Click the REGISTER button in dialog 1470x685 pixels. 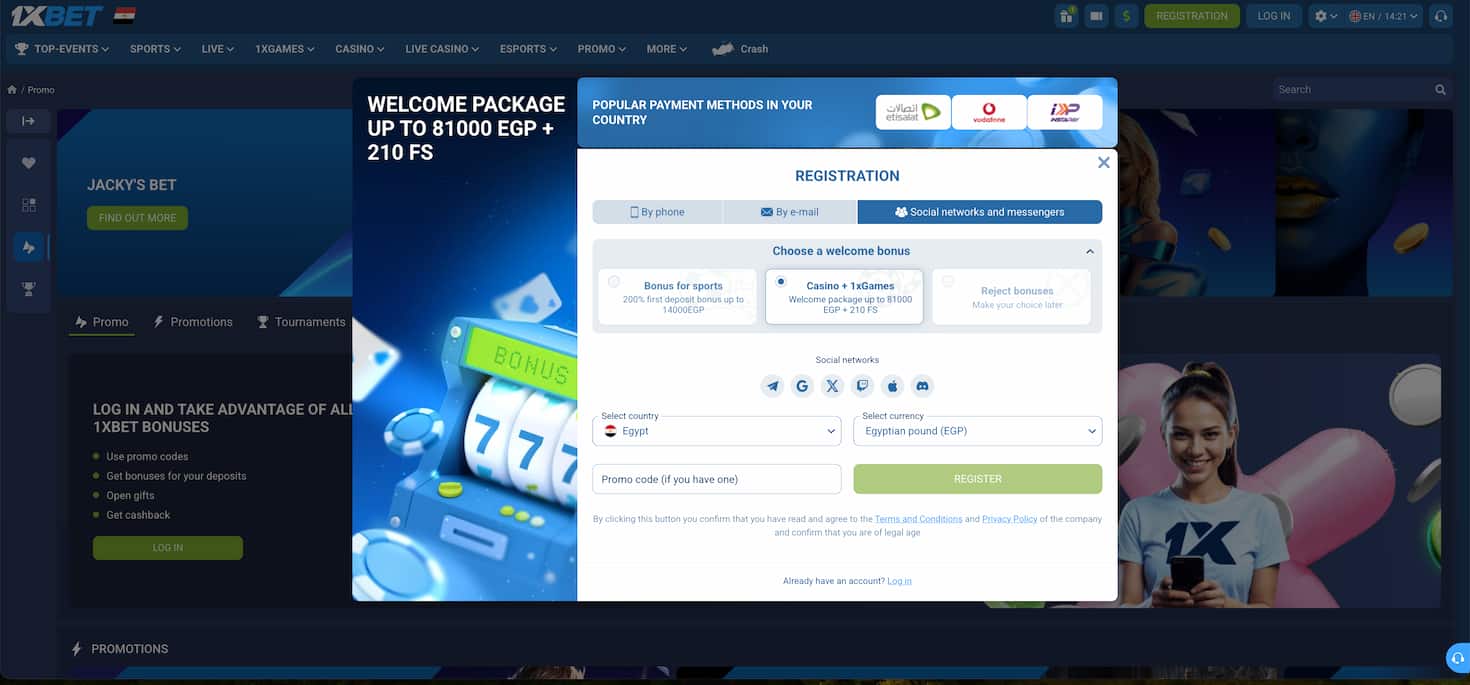[978, 479]
